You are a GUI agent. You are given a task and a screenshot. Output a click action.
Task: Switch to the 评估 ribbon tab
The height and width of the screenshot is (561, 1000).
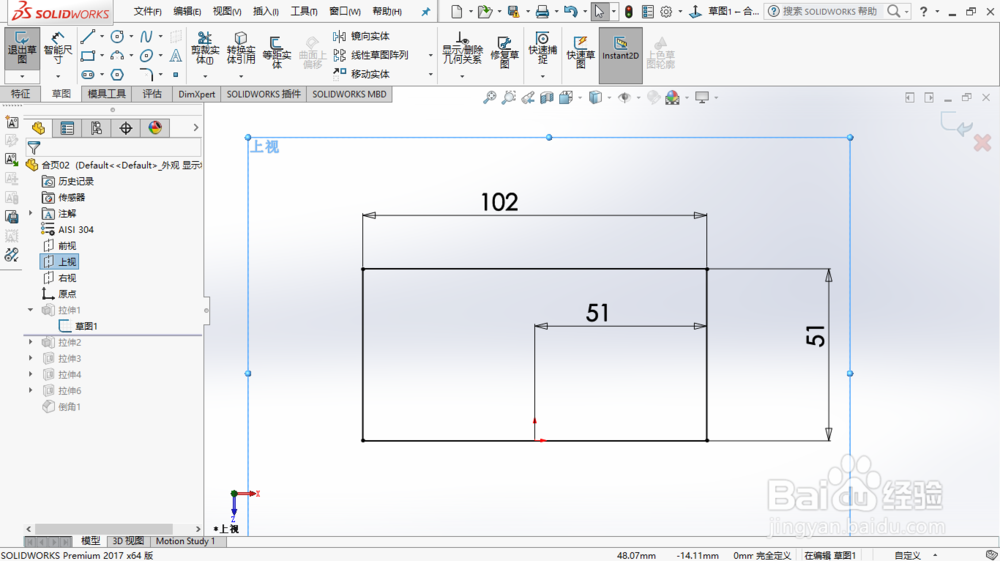(152, 94)
